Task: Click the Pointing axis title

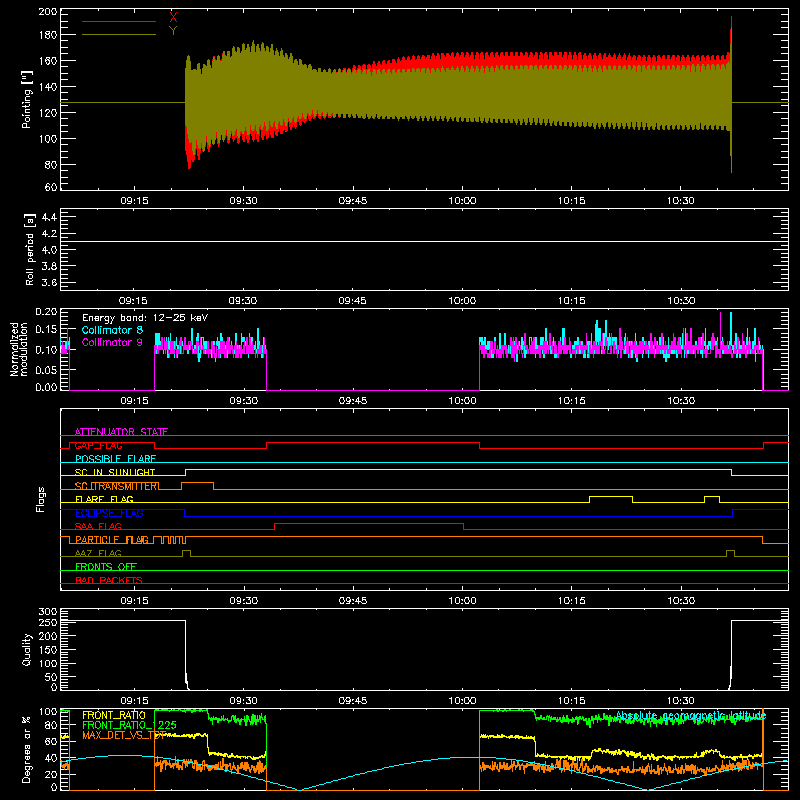Action: coord(27,99)
